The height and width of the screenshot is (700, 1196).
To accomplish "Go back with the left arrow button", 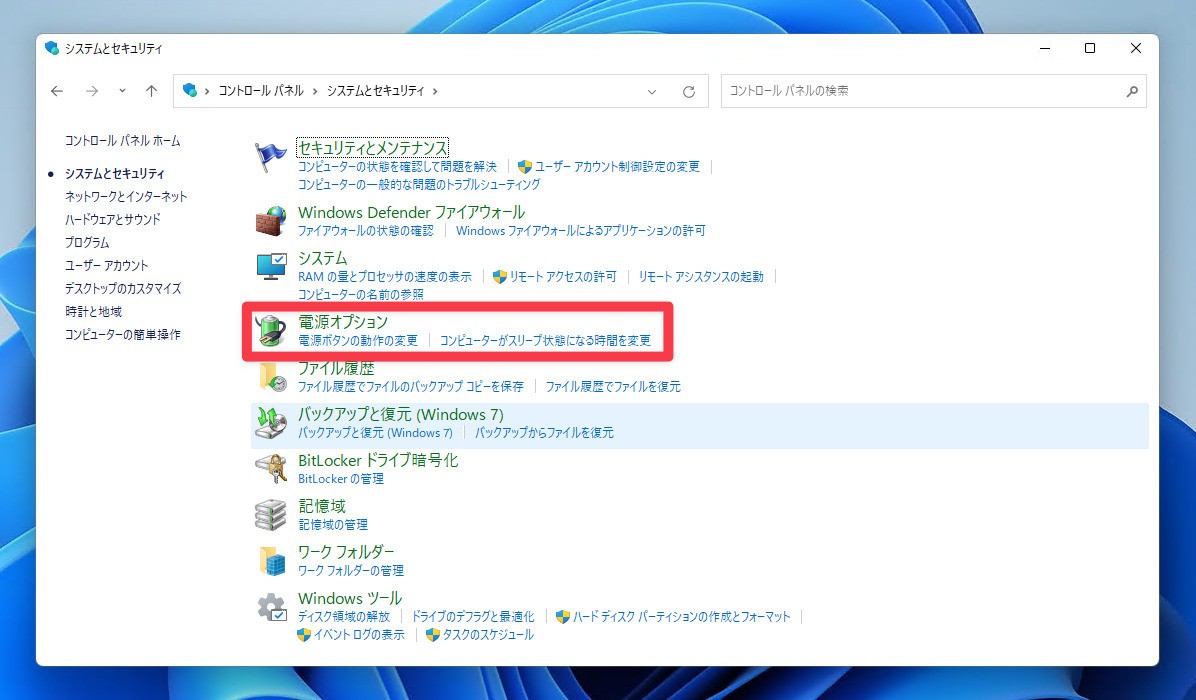I will pos(57,92).
